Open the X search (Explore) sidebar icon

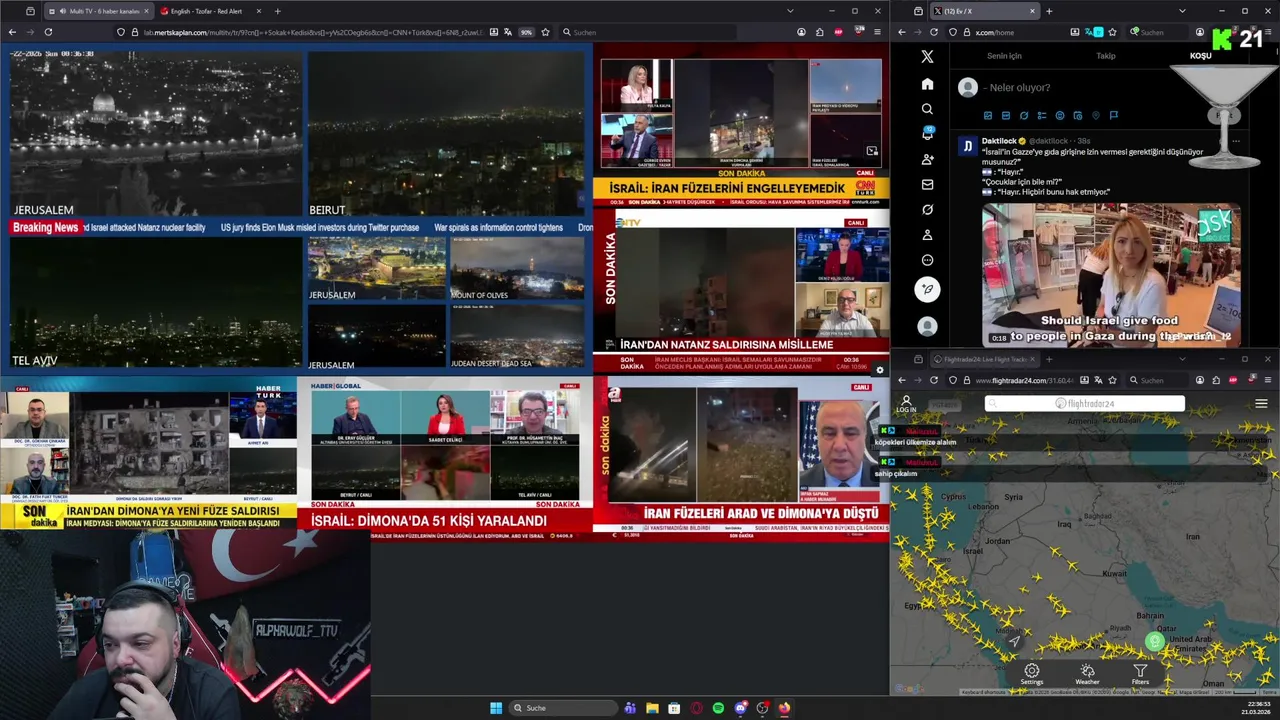pos(927,109)
